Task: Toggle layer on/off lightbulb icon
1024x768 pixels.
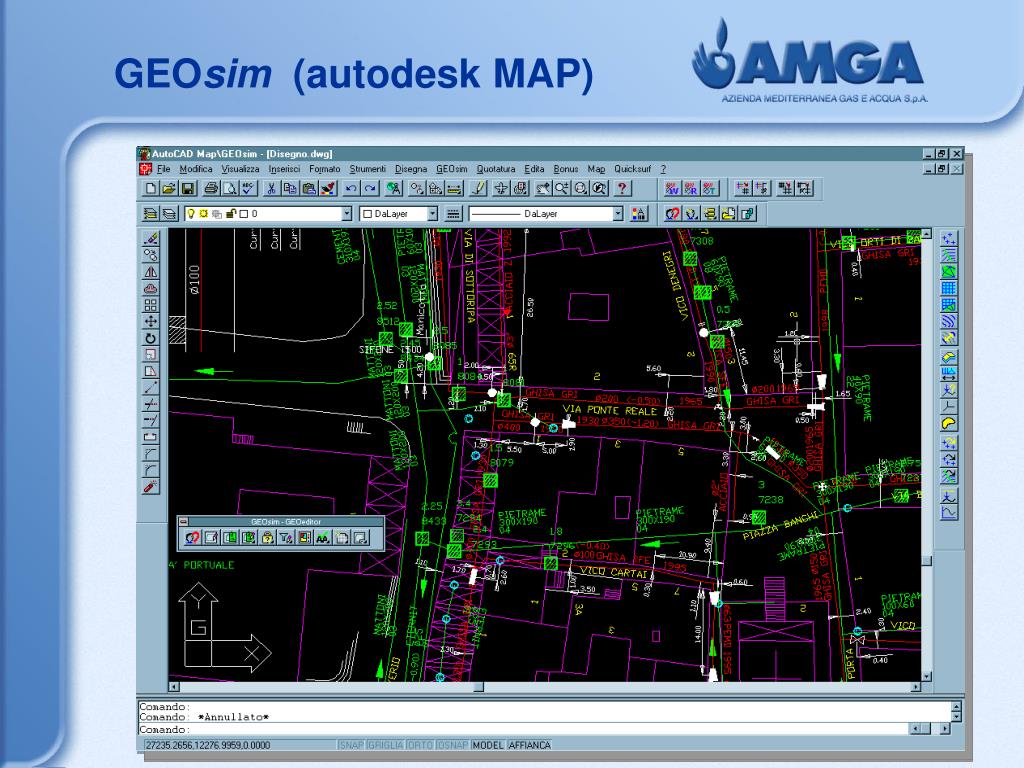Action: point(192,214)
